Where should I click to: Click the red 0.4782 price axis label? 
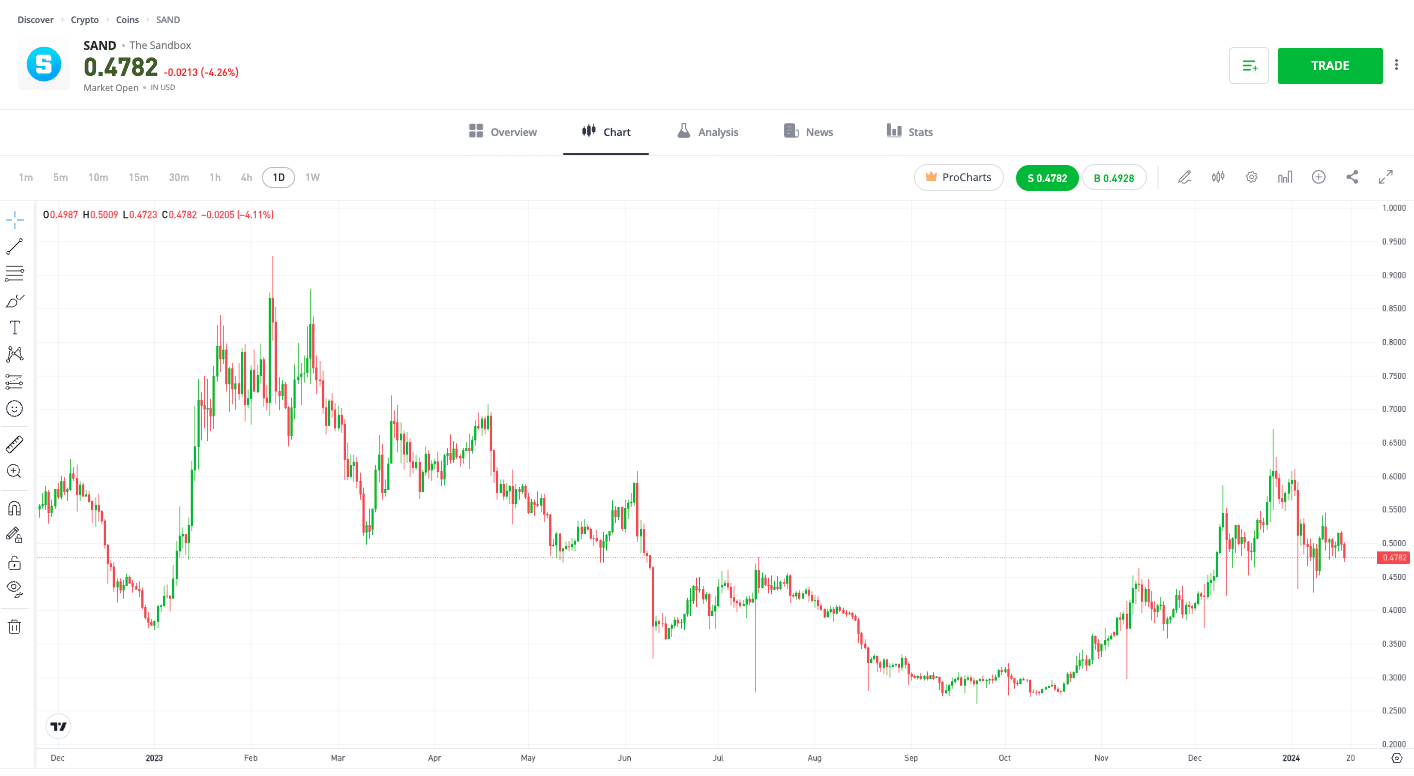point(1393,557)
